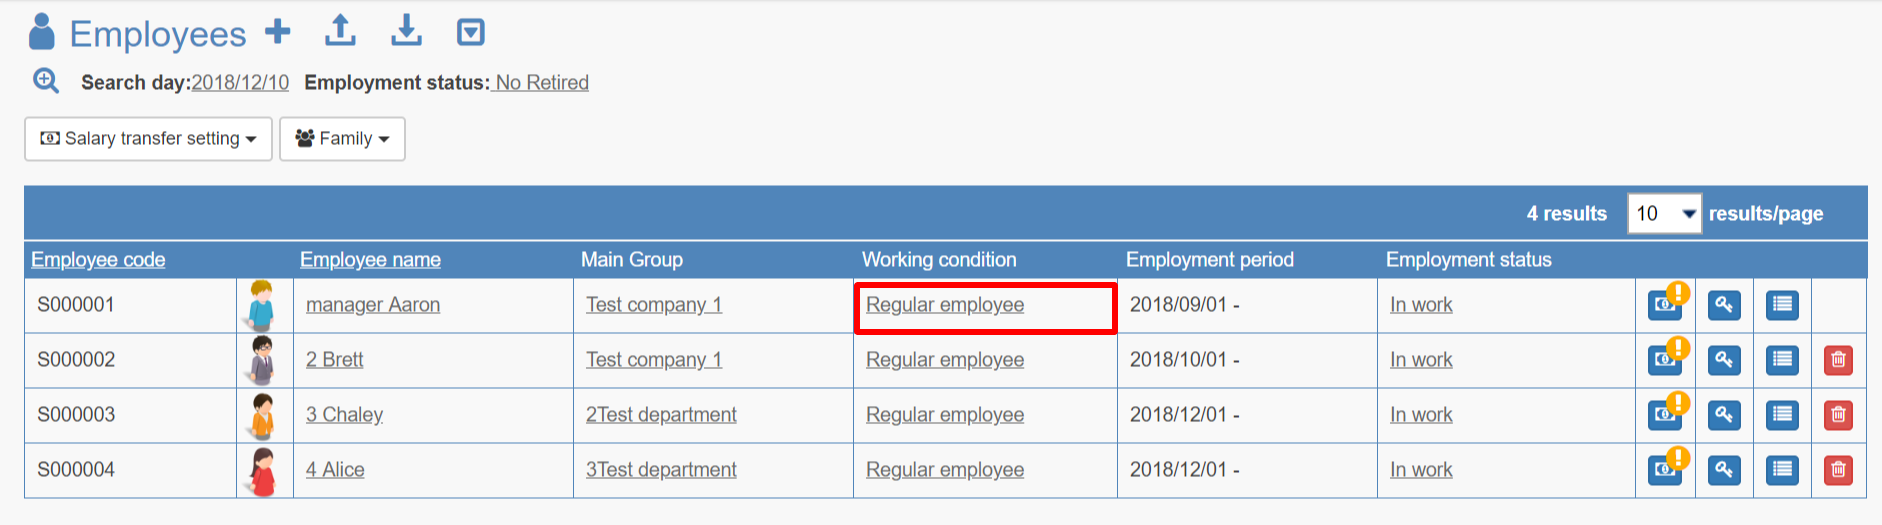Click the No Retired employment status filter
This screenshot has height=525, width=1882.
tap(542, 82)
